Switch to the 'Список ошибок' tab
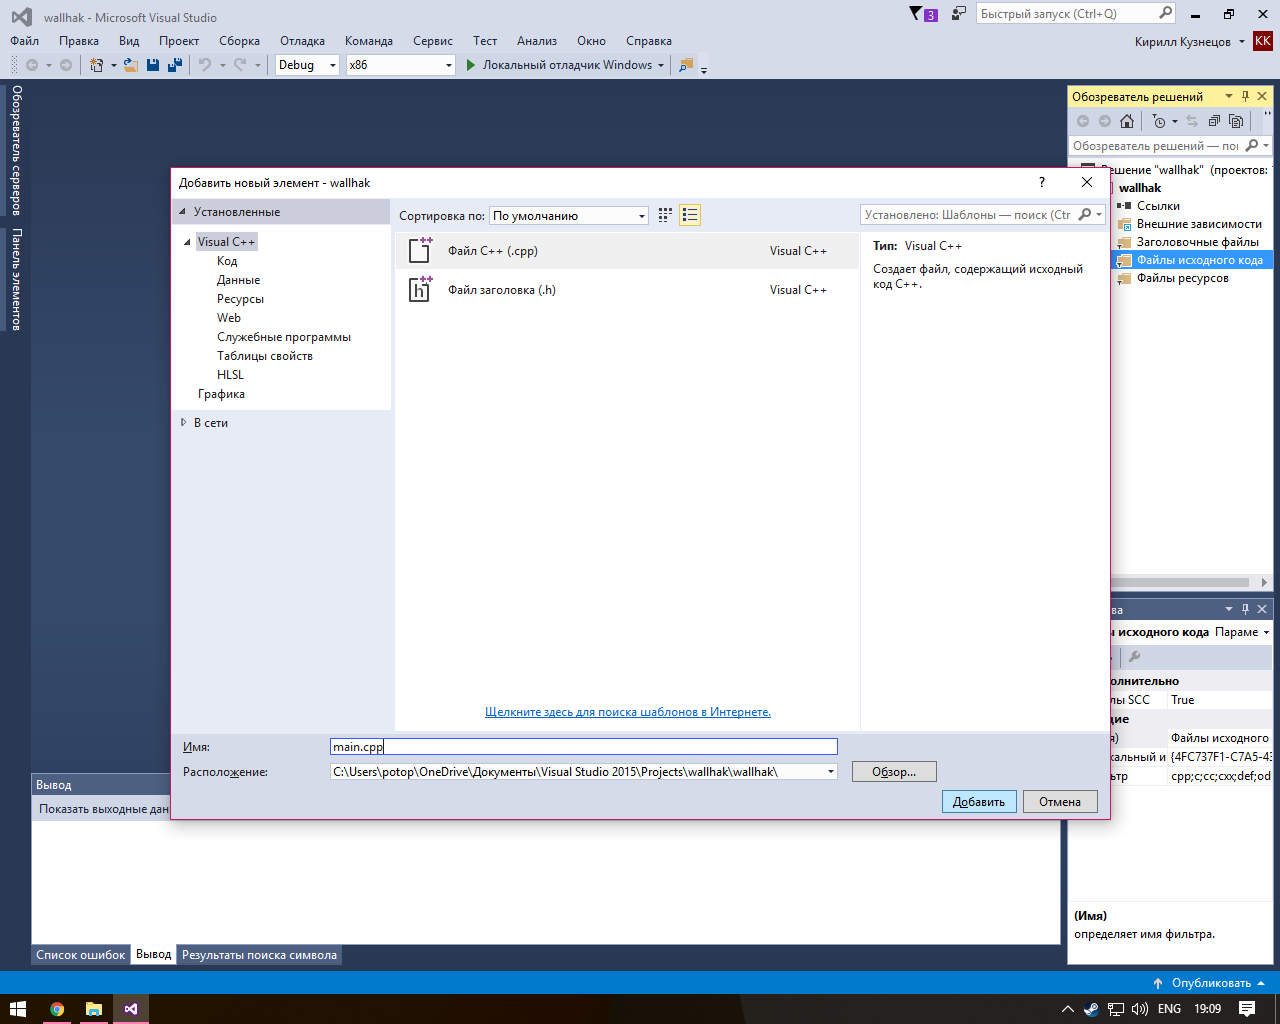The width and height of the screenshot is (1280, 1024). [x=81, y=955]
